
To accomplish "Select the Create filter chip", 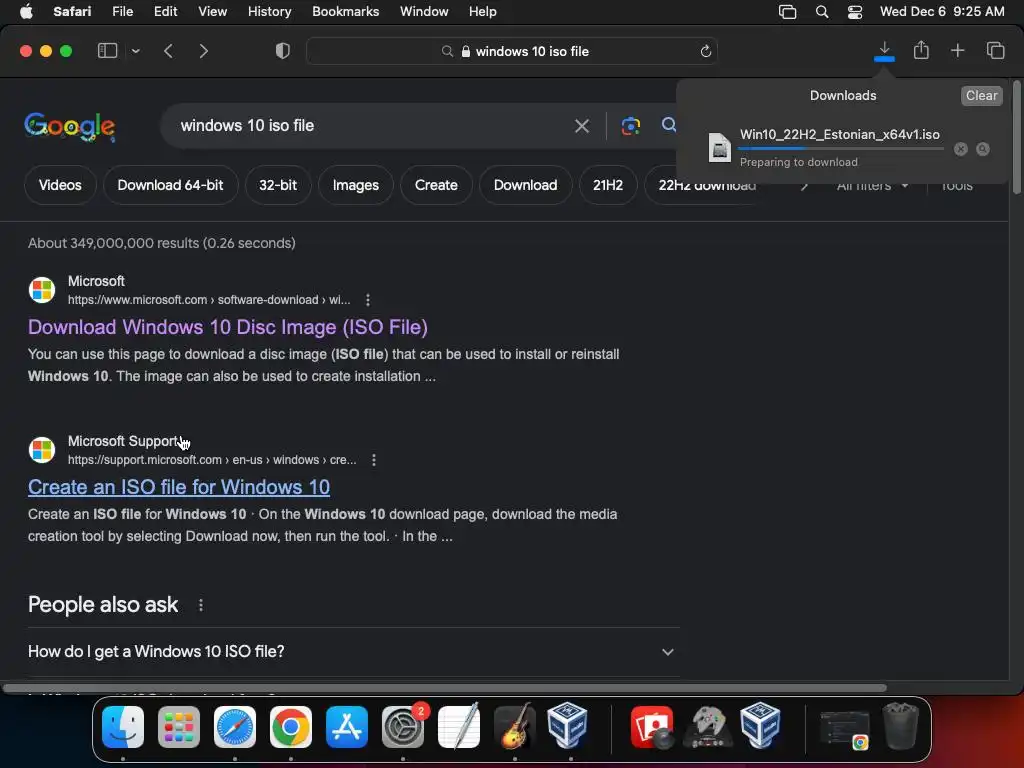I will [436, 185].
